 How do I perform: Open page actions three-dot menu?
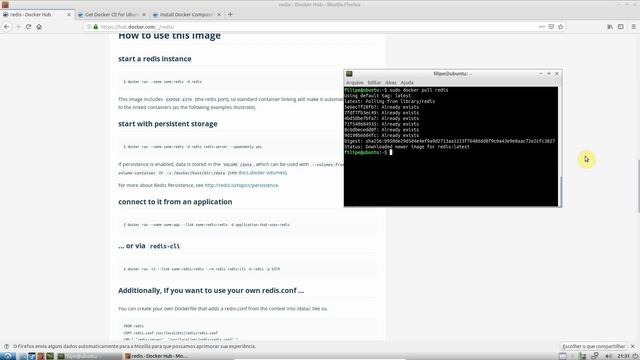point(542,27)
